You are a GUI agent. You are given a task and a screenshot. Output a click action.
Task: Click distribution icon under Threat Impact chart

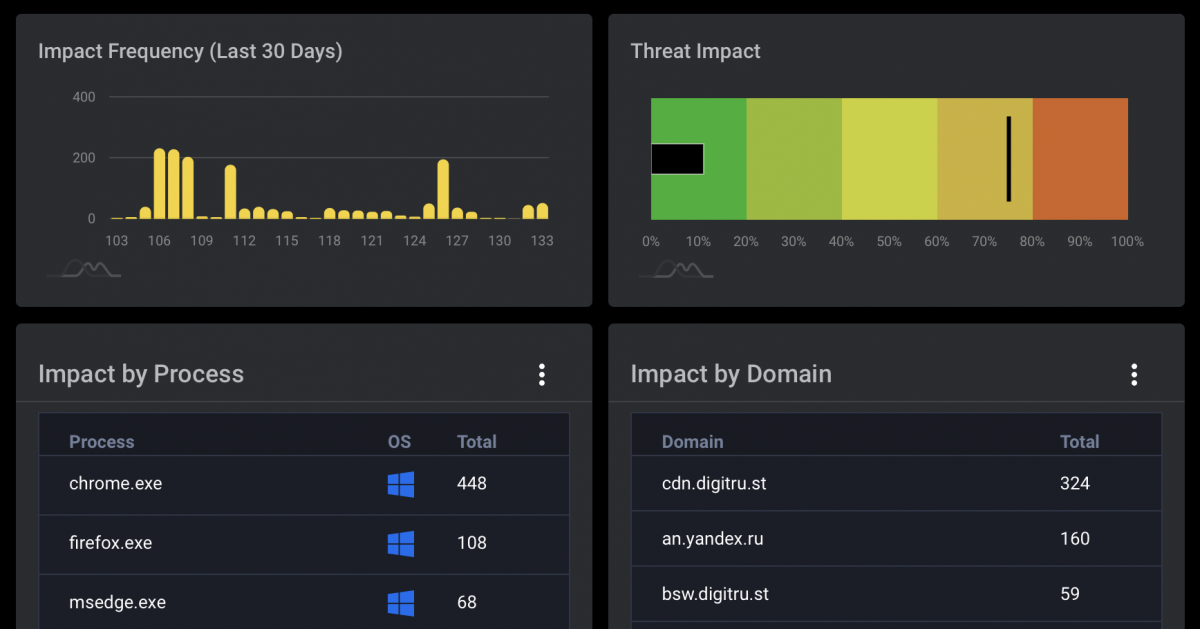(x=676, y=269)
